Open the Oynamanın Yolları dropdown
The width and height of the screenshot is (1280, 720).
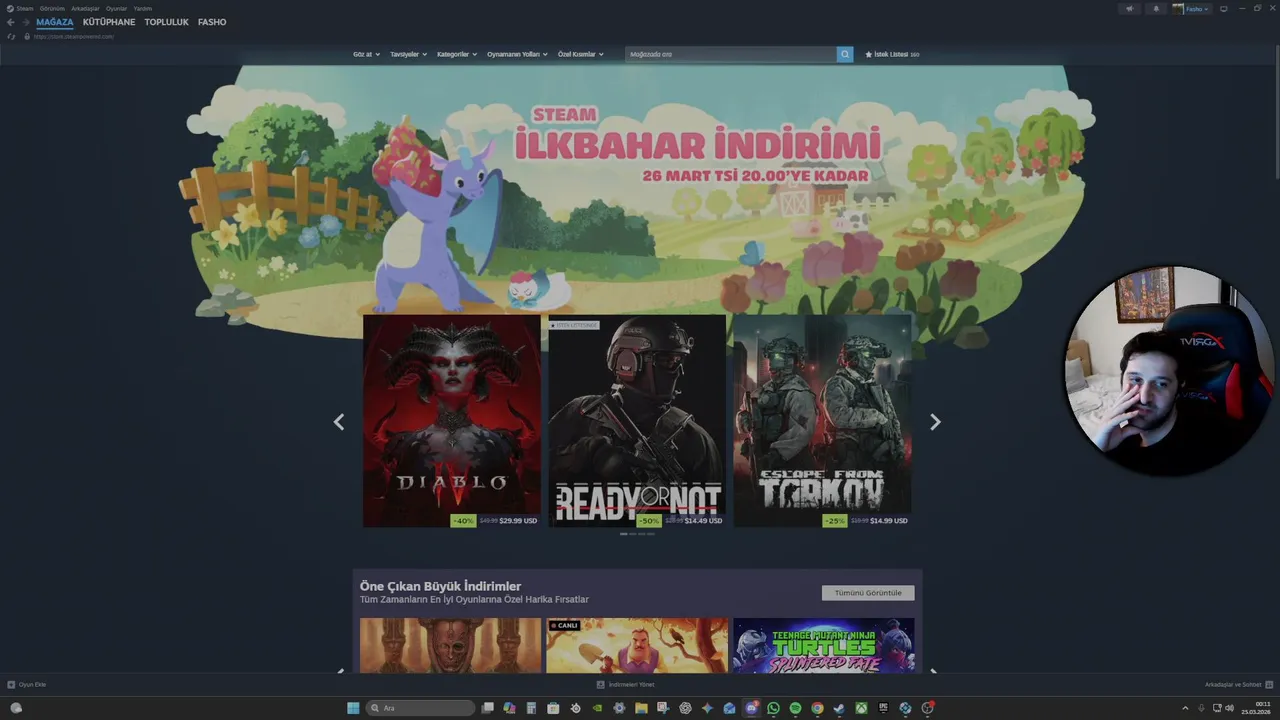(517, 54)
